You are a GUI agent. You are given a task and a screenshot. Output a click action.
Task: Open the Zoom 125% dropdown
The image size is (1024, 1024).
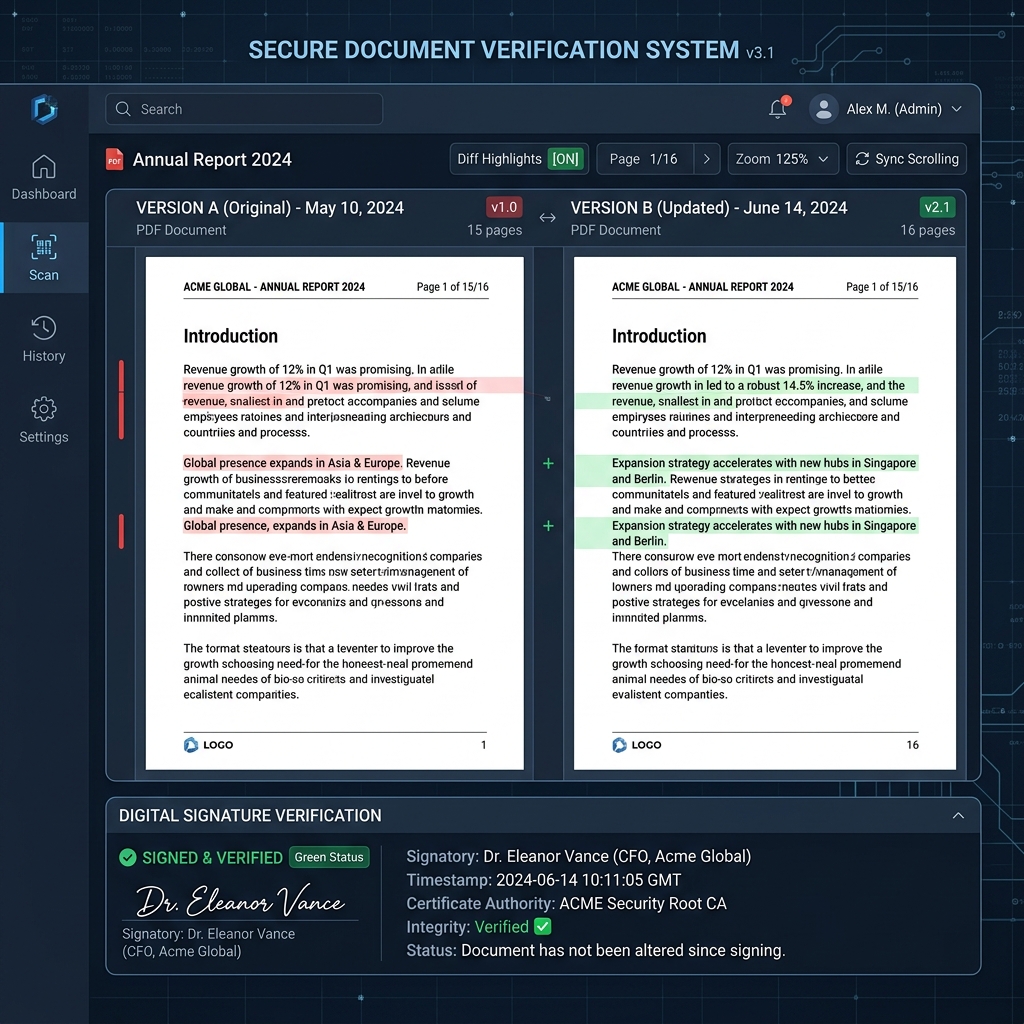pos(783,159)
